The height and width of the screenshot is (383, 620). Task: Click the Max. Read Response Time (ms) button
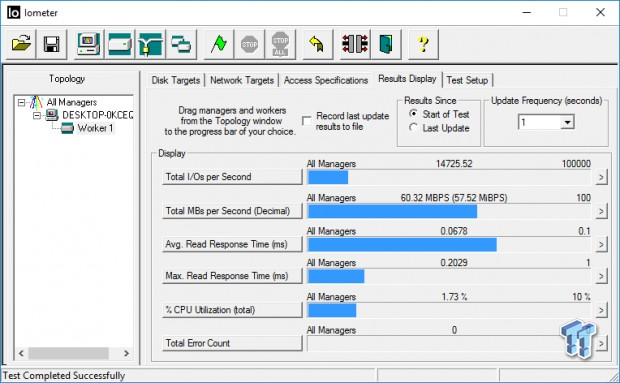coord(232,276)
